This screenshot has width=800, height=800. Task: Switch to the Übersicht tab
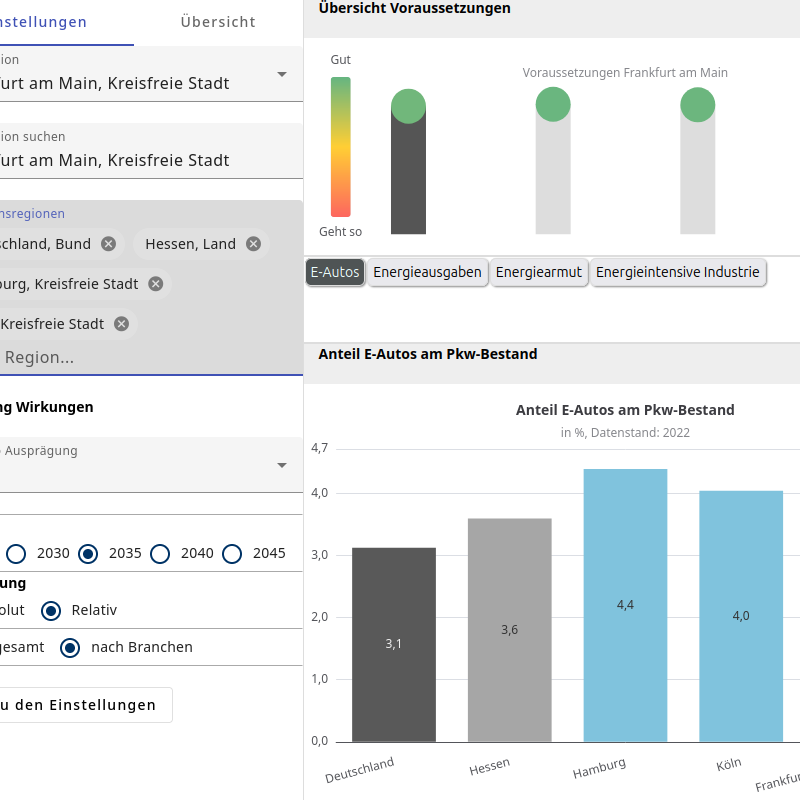click(218, 22)
